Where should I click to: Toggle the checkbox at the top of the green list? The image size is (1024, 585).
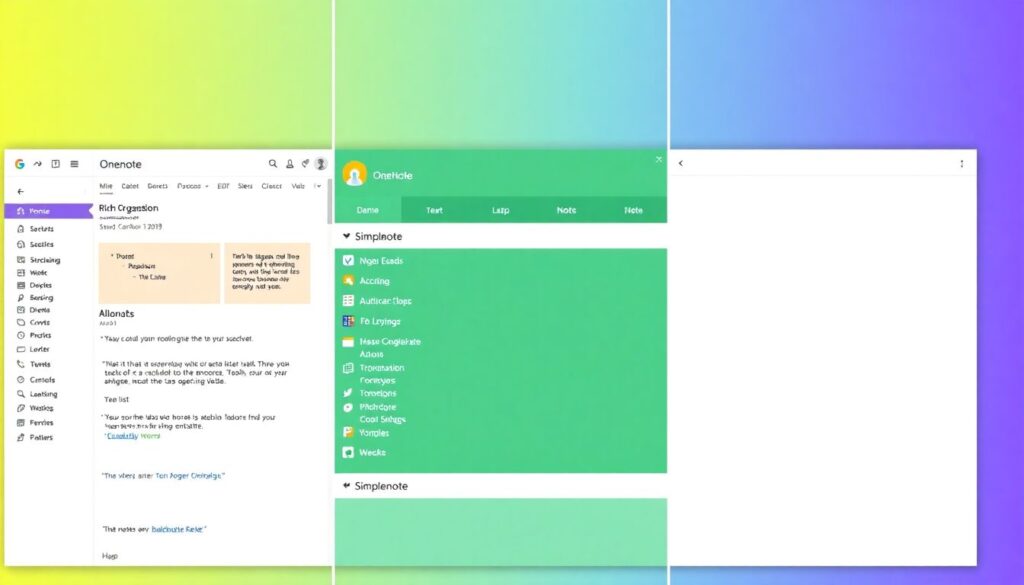pos(348,260)
